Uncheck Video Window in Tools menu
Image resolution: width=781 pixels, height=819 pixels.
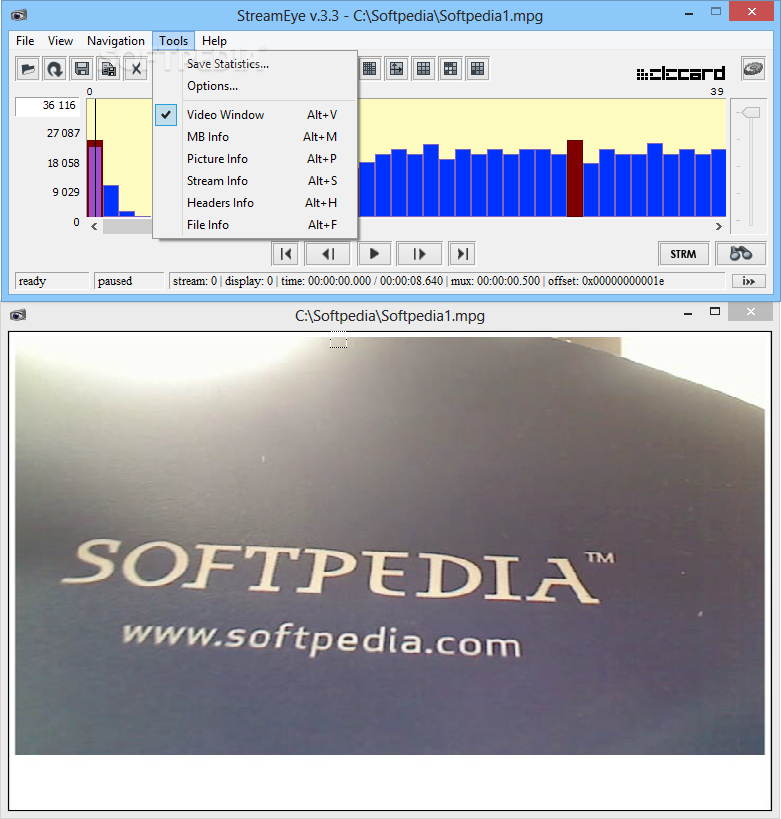(255, 115)
